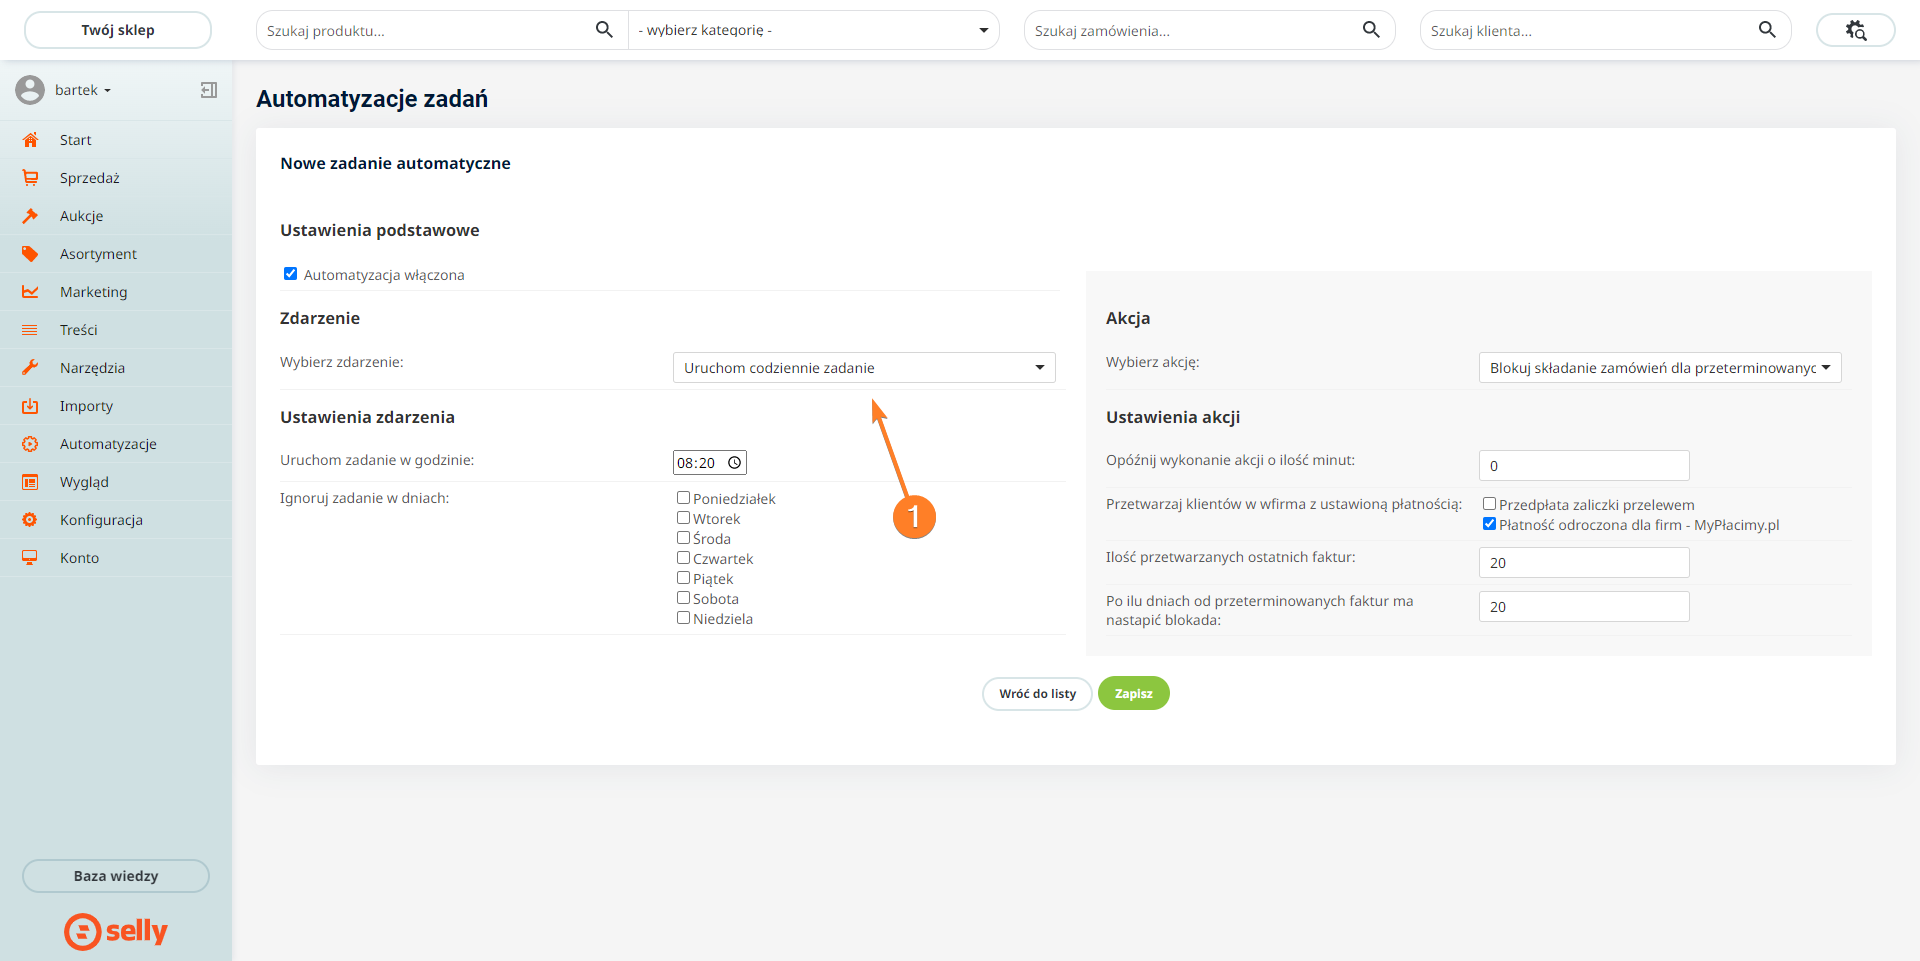Click the green Zapisz button
Viewport: 1920px width, 961px height.
tap(1133, 694)
